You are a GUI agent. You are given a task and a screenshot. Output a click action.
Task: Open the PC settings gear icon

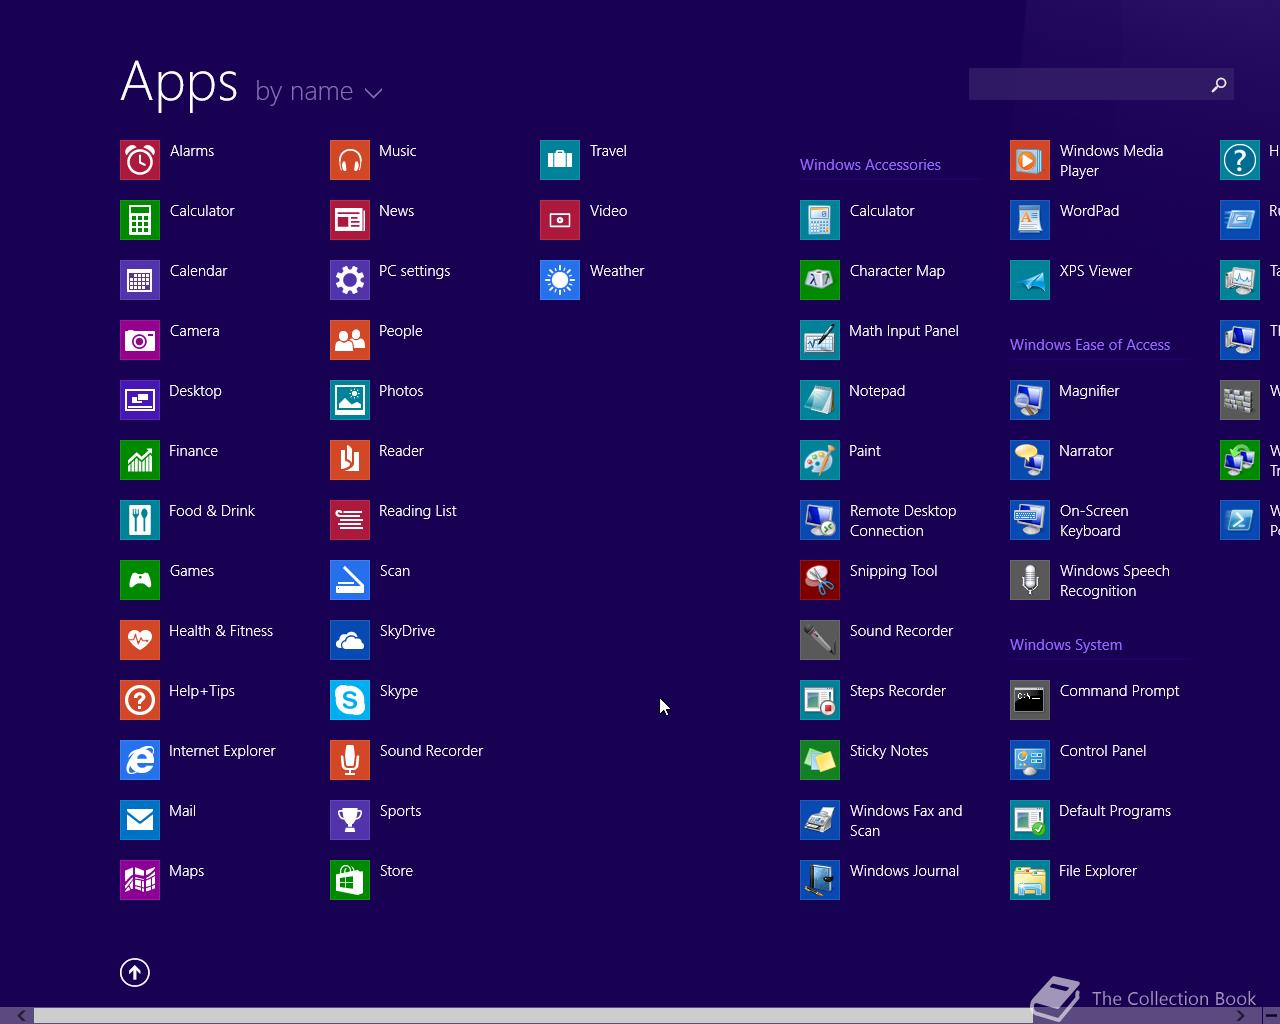(350, 280)
